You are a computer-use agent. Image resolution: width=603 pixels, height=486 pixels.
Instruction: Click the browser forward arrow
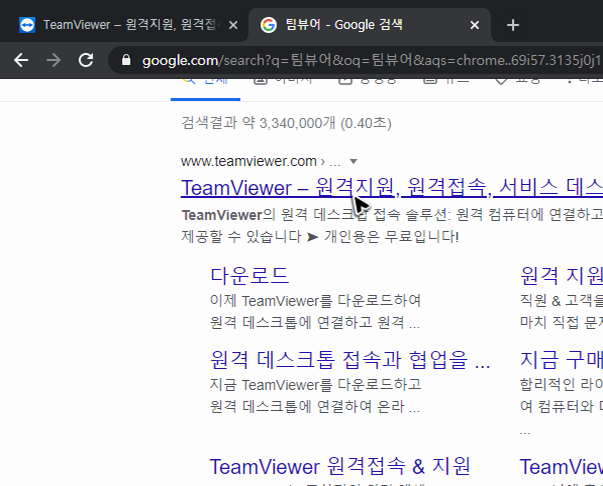[53, 60]
